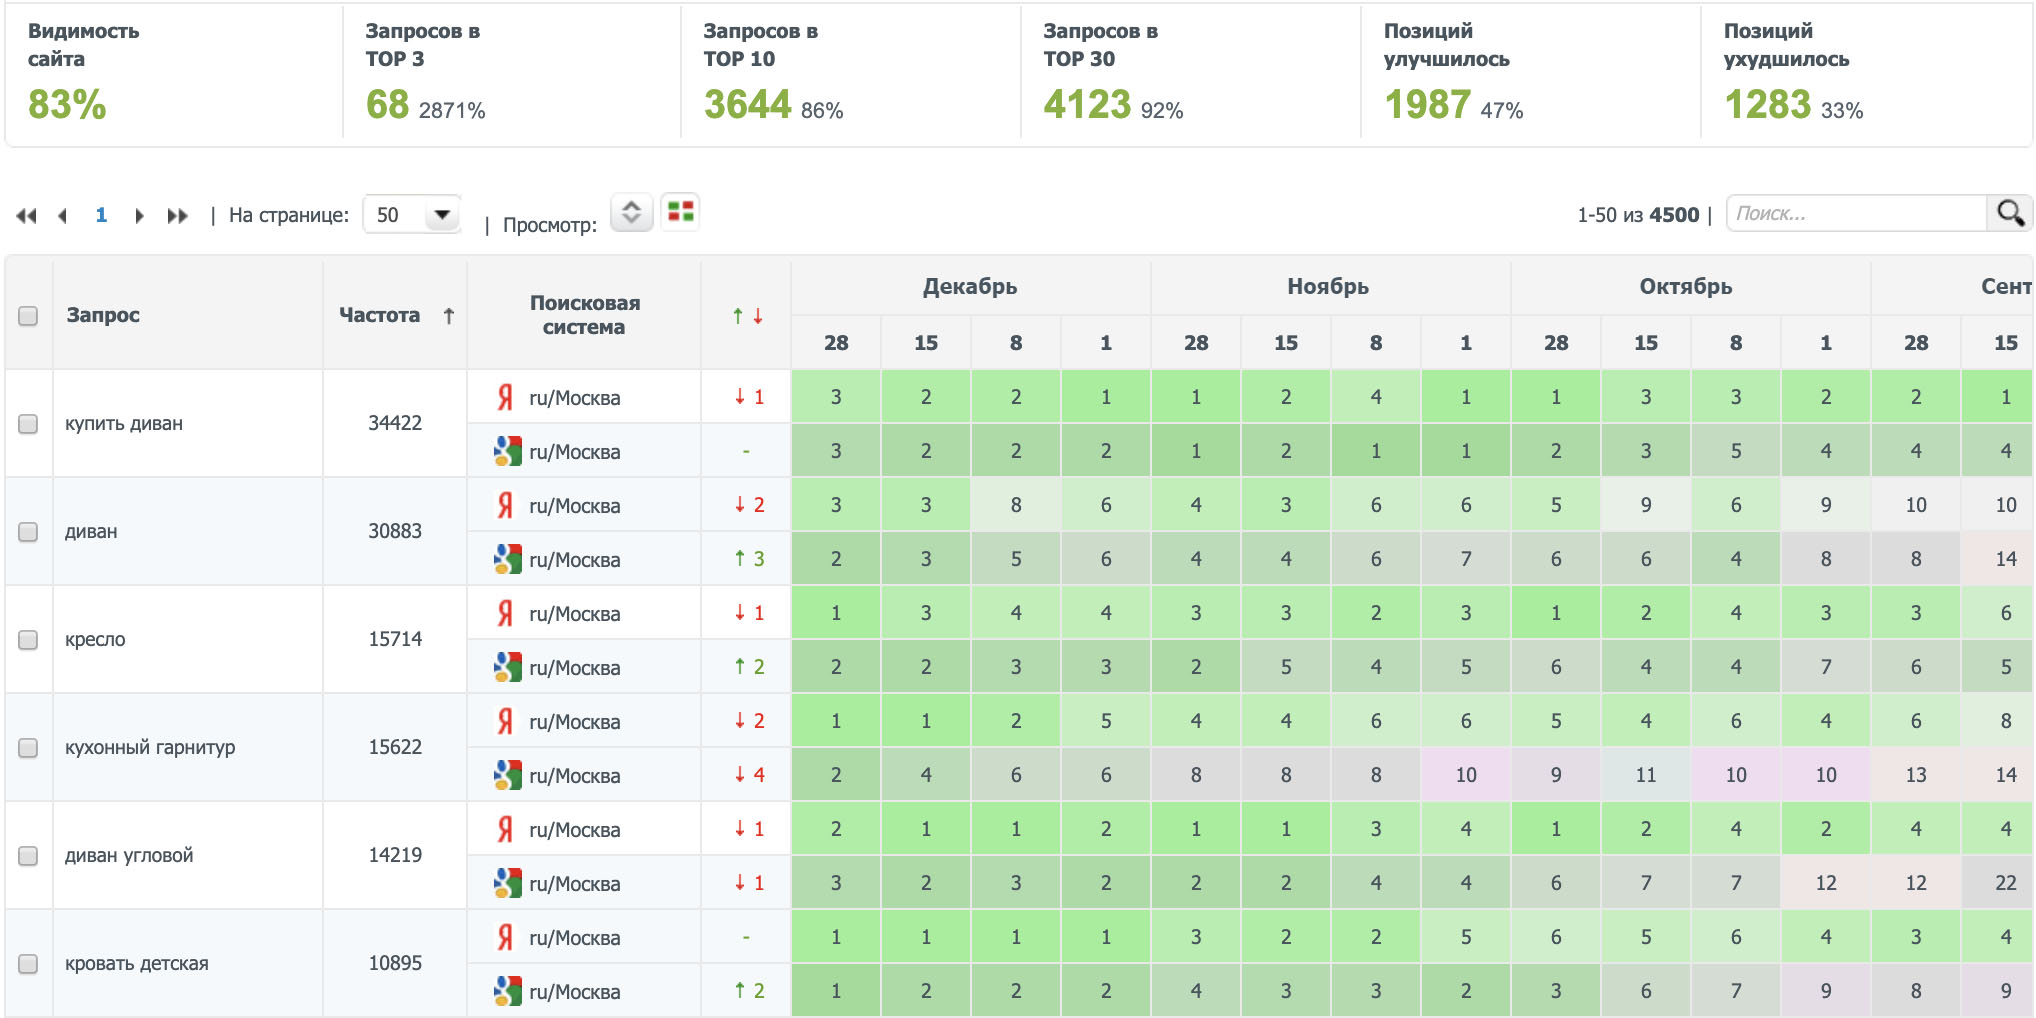Select the купить диван checkbox

(x=28, y=424)
